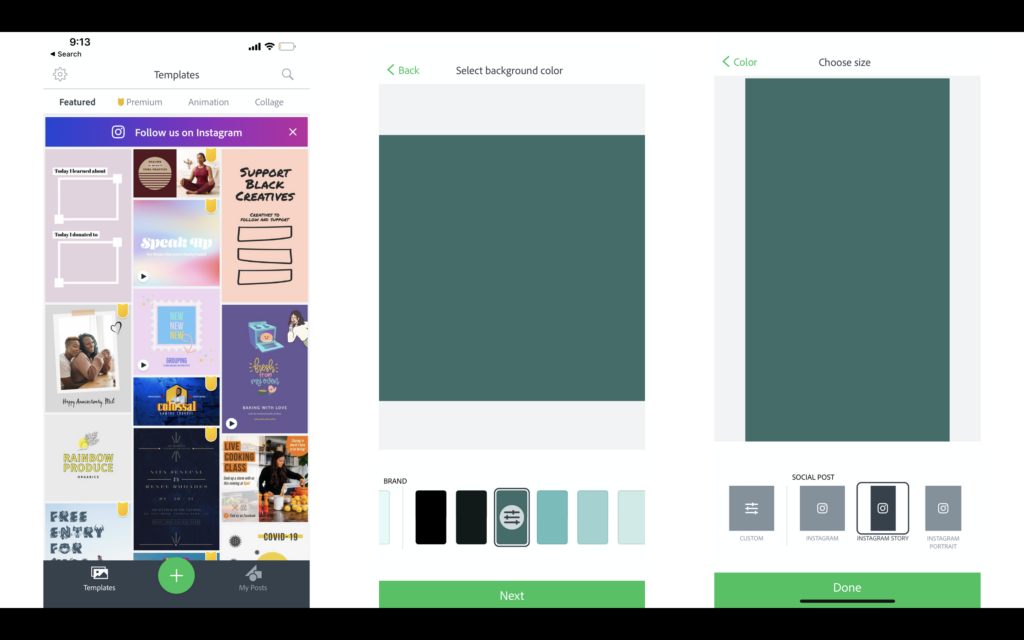Select the black color swatch
Viewport: 1024px width, 640px height.
pyautogui.click(x=430, y=517)
